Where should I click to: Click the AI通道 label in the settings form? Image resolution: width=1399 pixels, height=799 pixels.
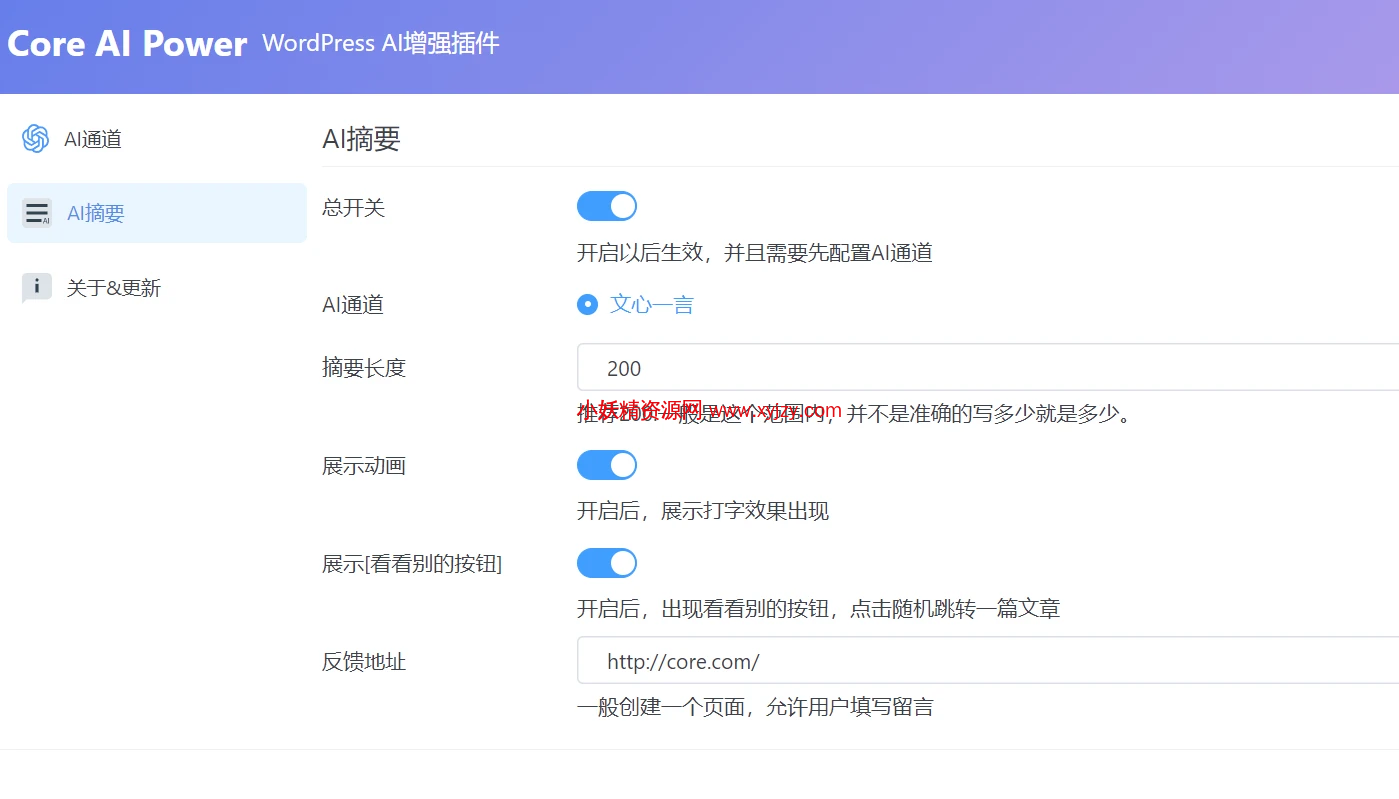353,305
